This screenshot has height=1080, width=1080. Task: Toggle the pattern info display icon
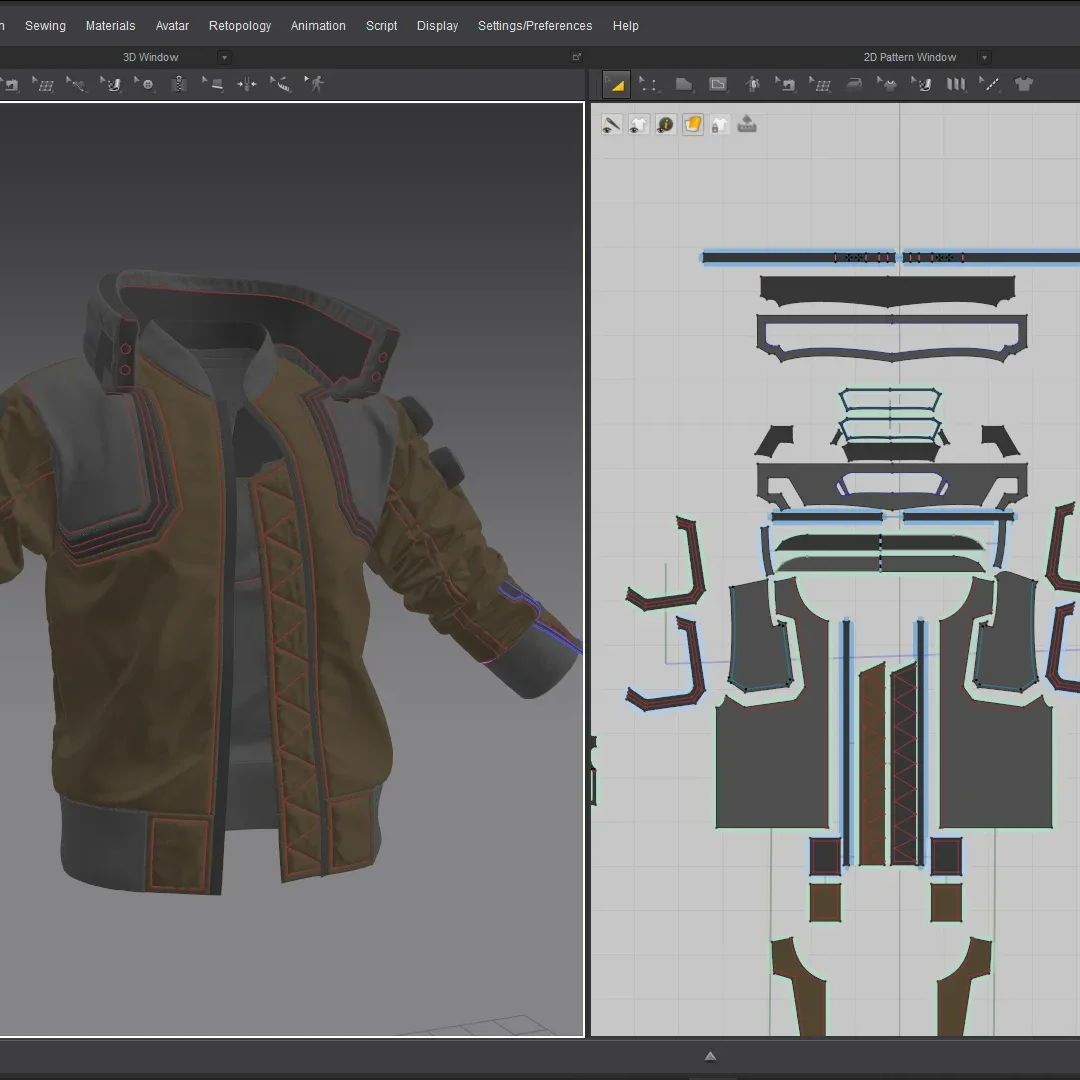665,125
